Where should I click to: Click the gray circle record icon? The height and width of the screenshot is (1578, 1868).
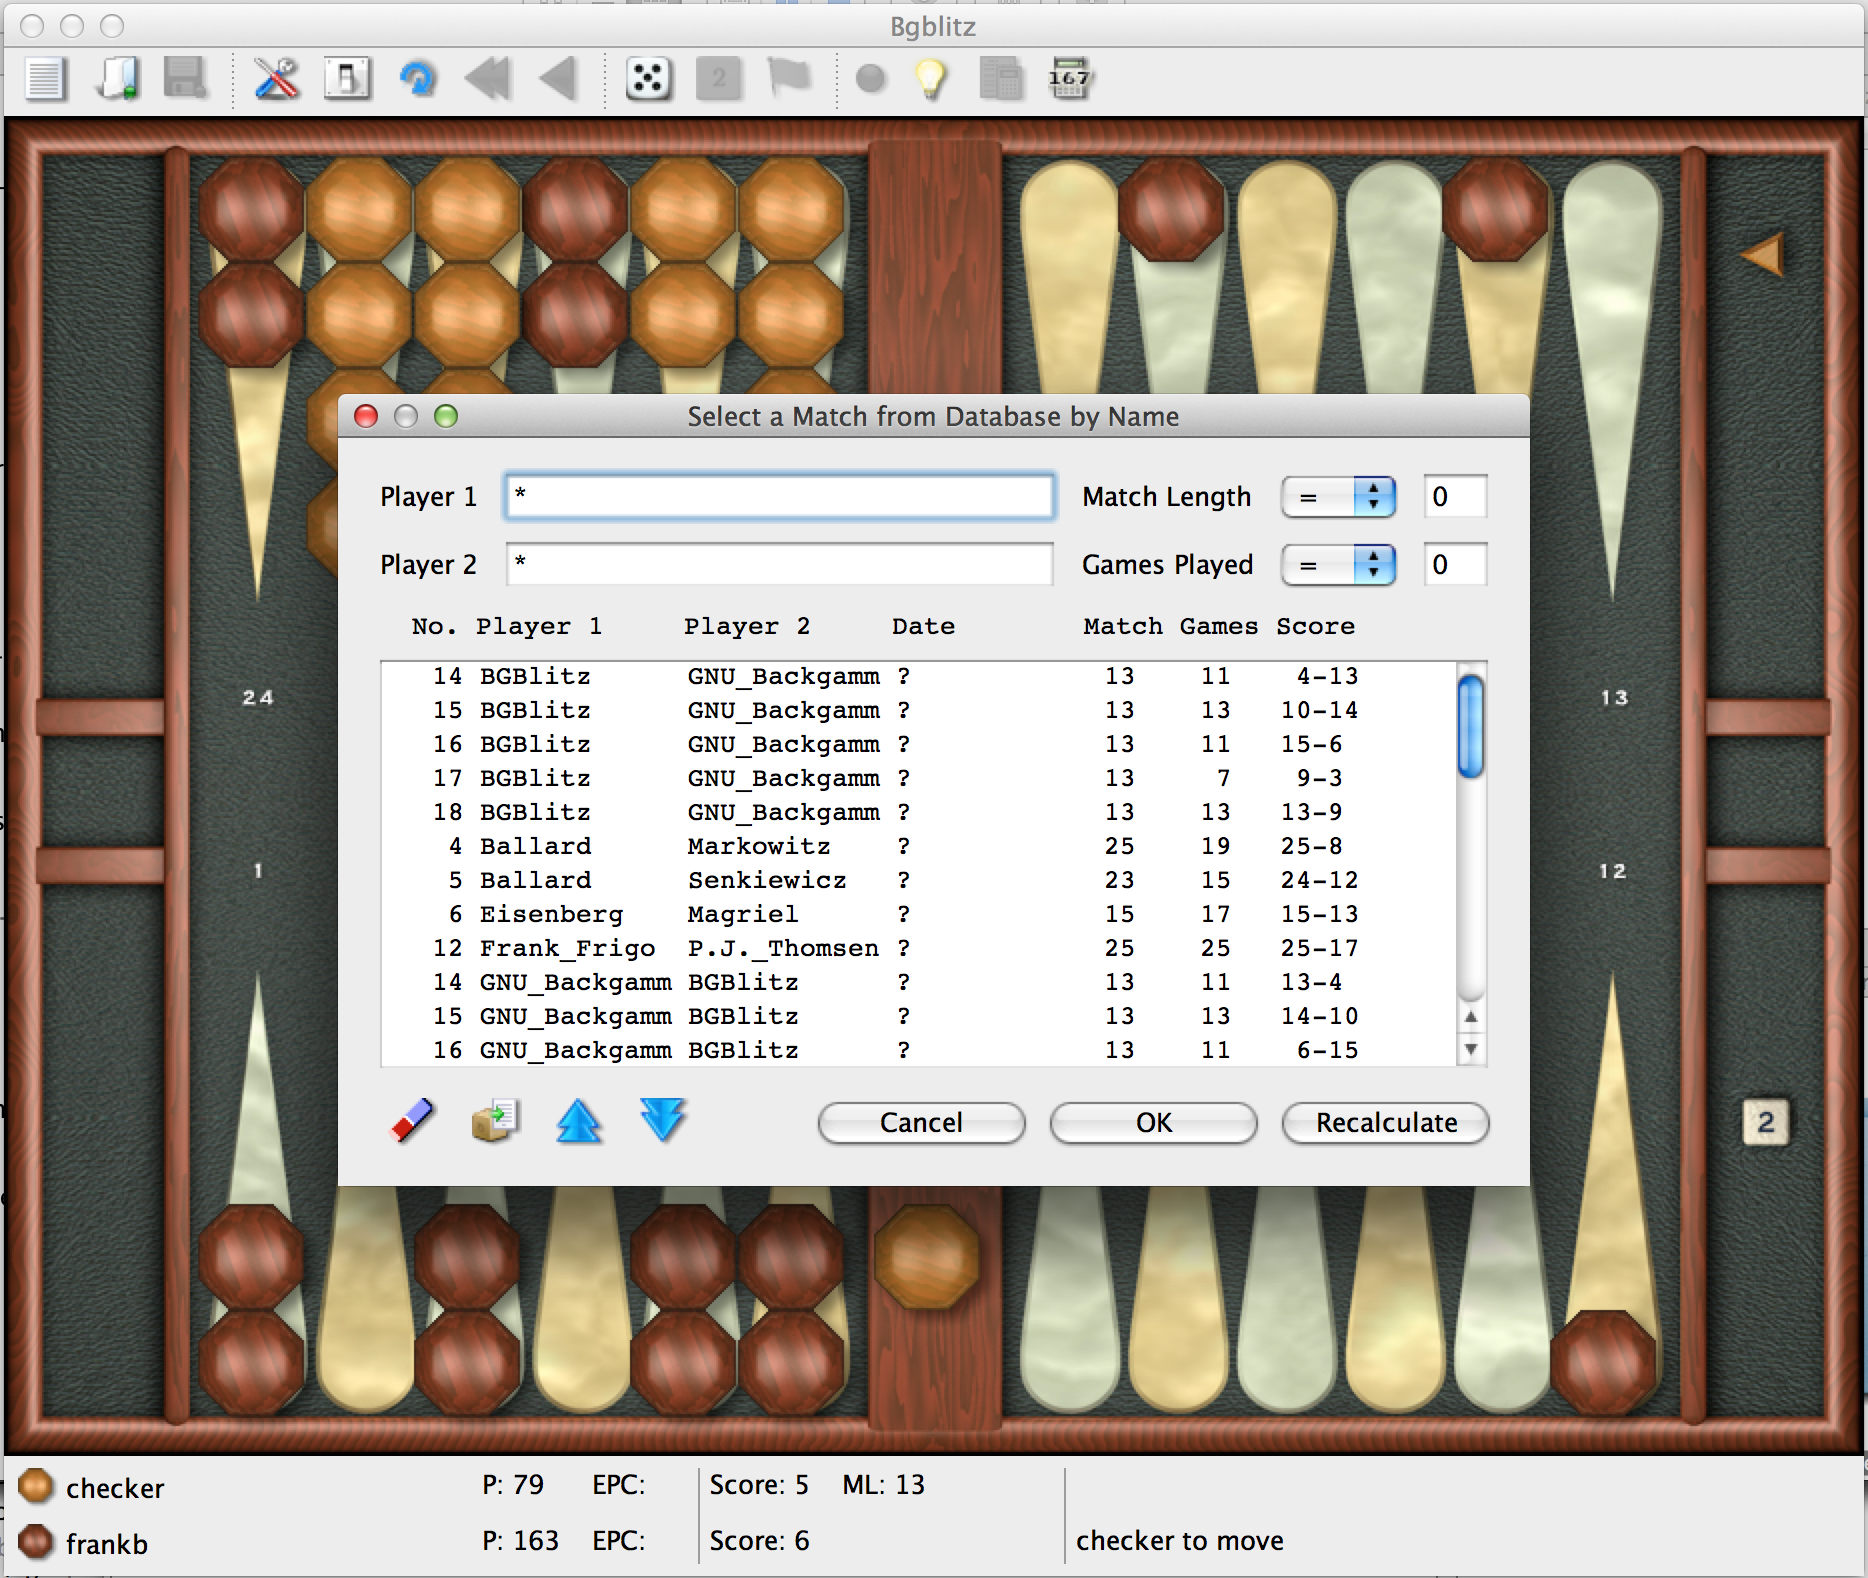[871, 79]
